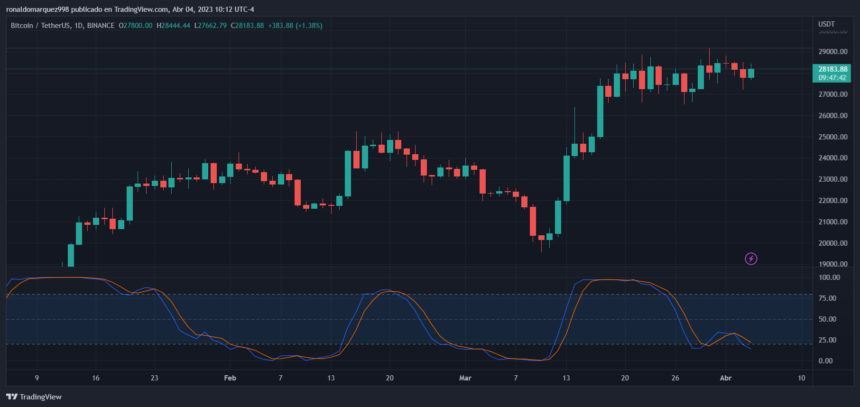
Task: Click the ronaldomarquez998 author name
Action: click(x=37, y=9)
